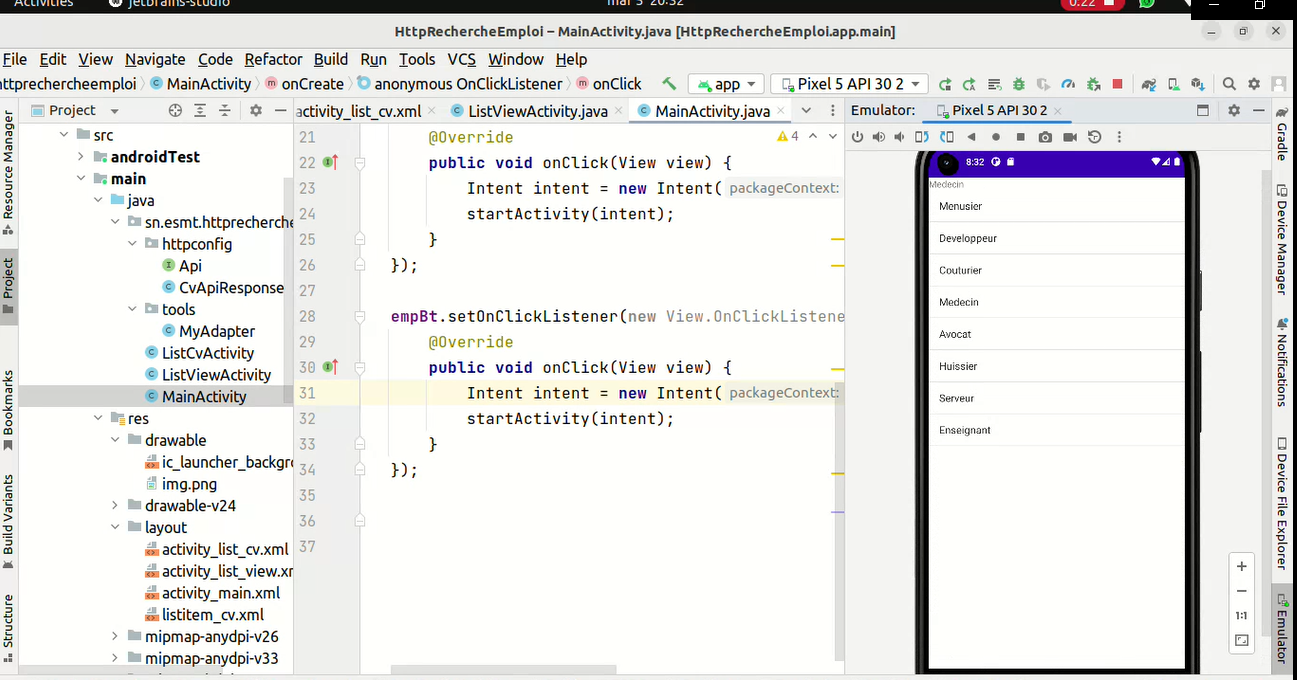Viewport: 1297px width, 680px height.
Task: Click the editor horizontal scrollbar
Action: coord(503,670)
